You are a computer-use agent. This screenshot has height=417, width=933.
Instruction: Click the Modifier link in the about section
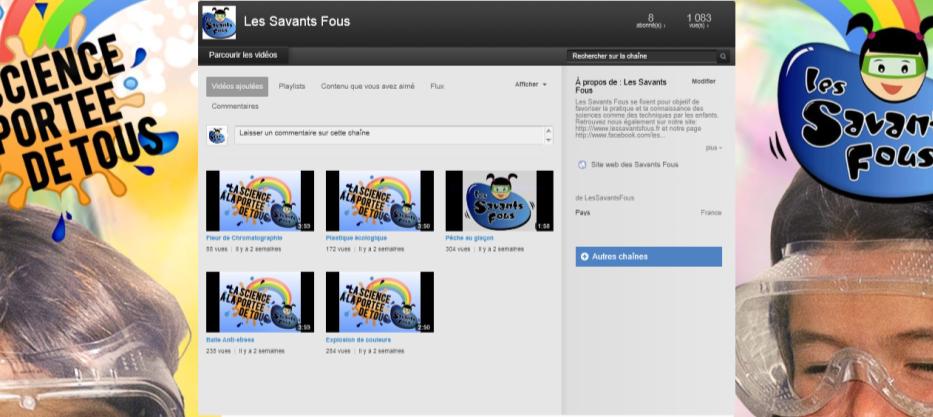tap(703, 81)
